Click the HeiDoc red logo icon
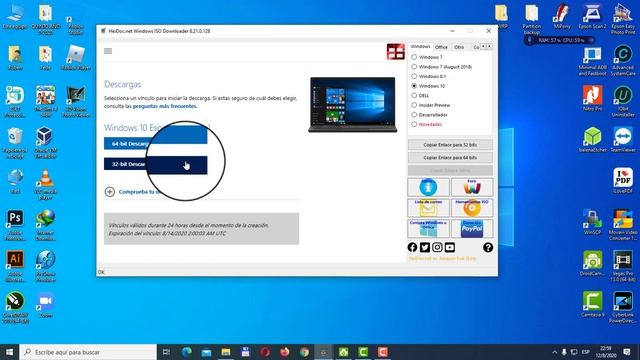Screen dimensions: 640x360 (396, 52)
